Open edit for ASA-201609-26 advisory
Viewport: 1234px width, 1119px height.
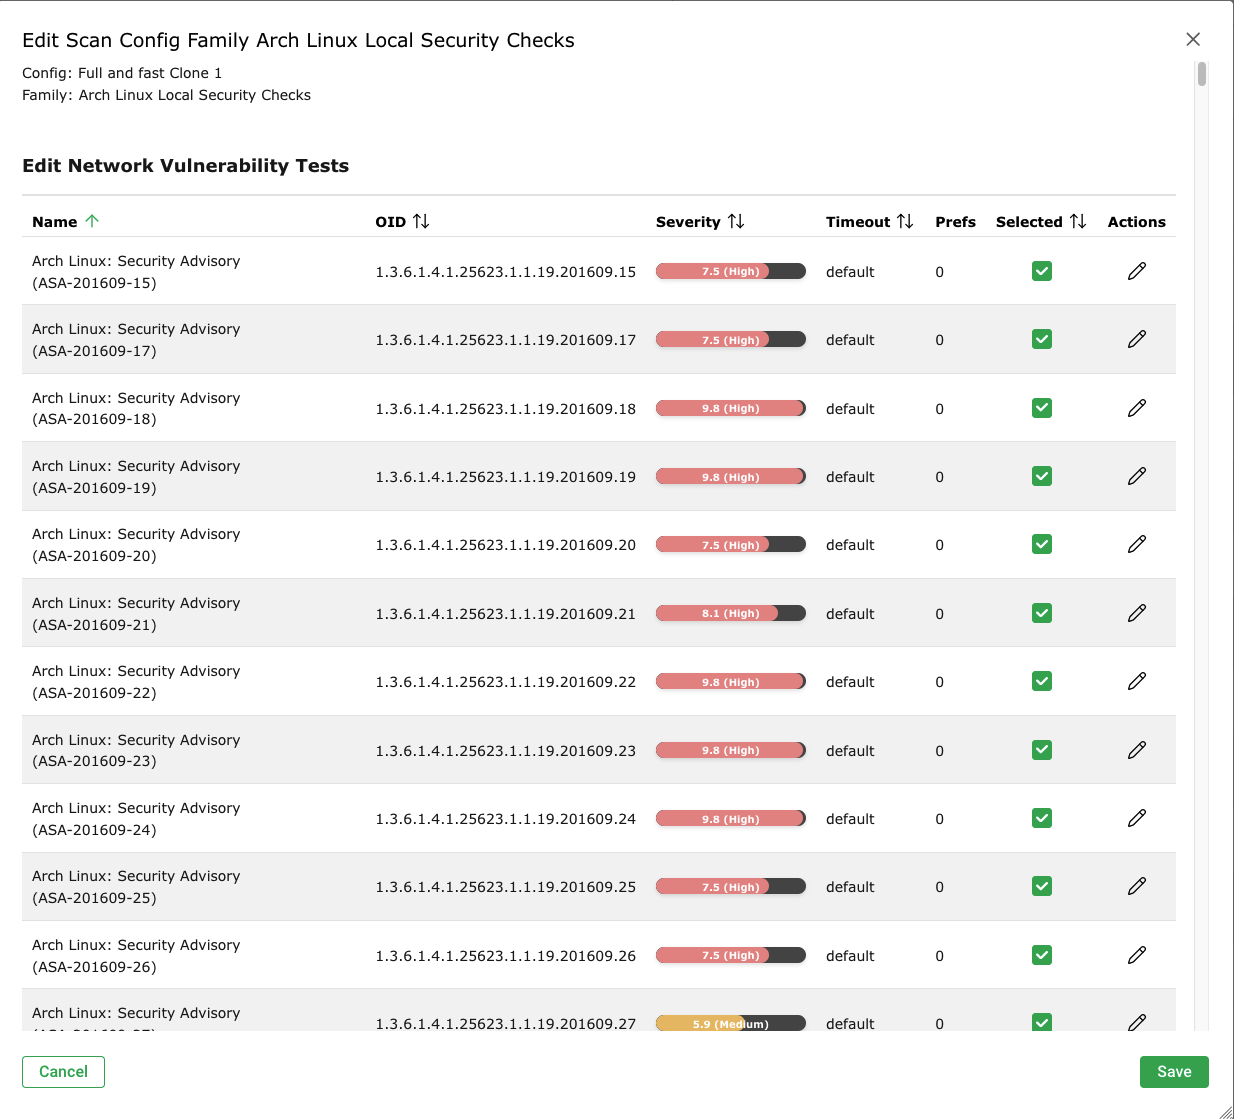[1136, 955]
